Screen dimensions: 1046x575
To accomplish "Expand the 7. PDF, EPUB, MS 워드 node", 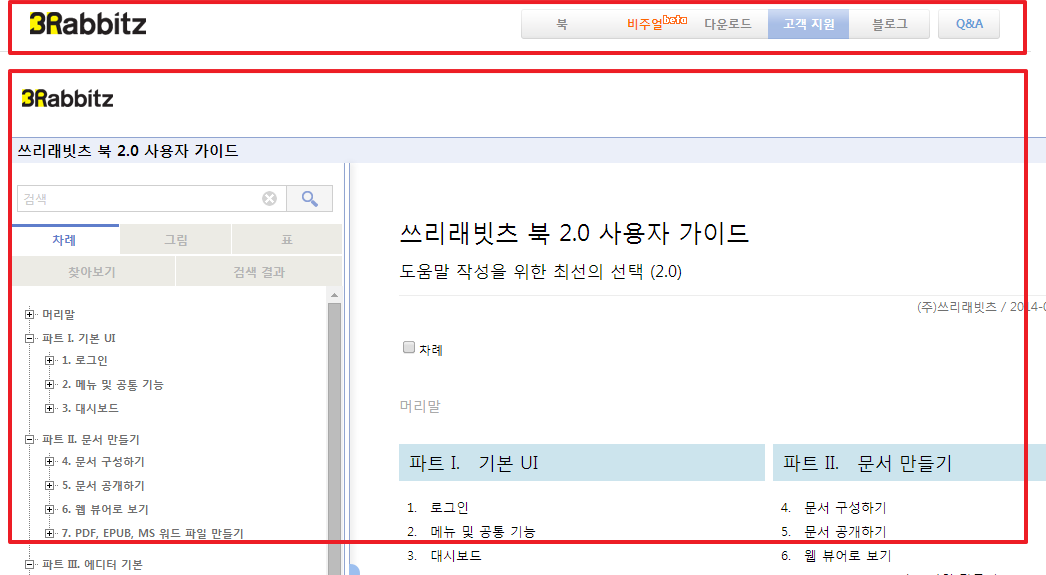I will click(49, 534).
